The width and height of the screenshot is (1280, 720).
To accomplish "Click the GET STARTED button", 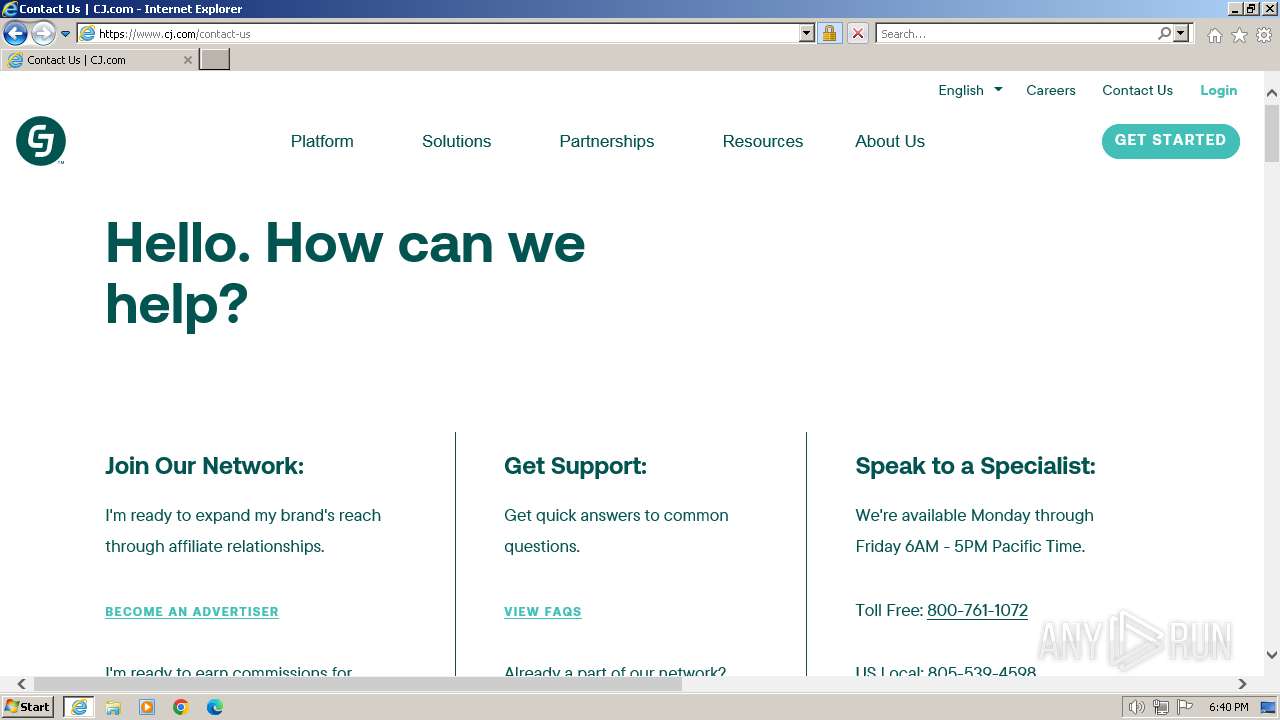I will [1171, 141].
